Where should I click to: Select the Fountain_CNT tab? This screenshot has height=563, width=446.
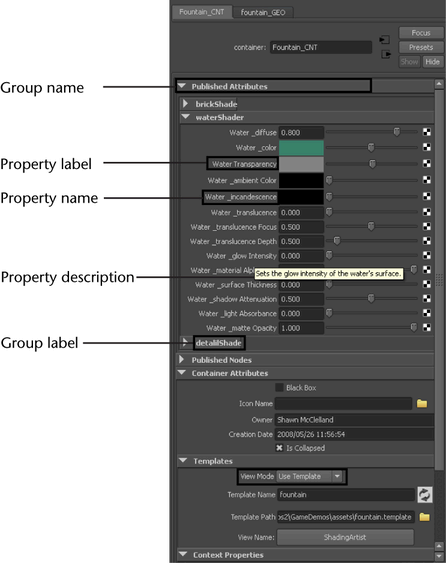coord(202,12)
